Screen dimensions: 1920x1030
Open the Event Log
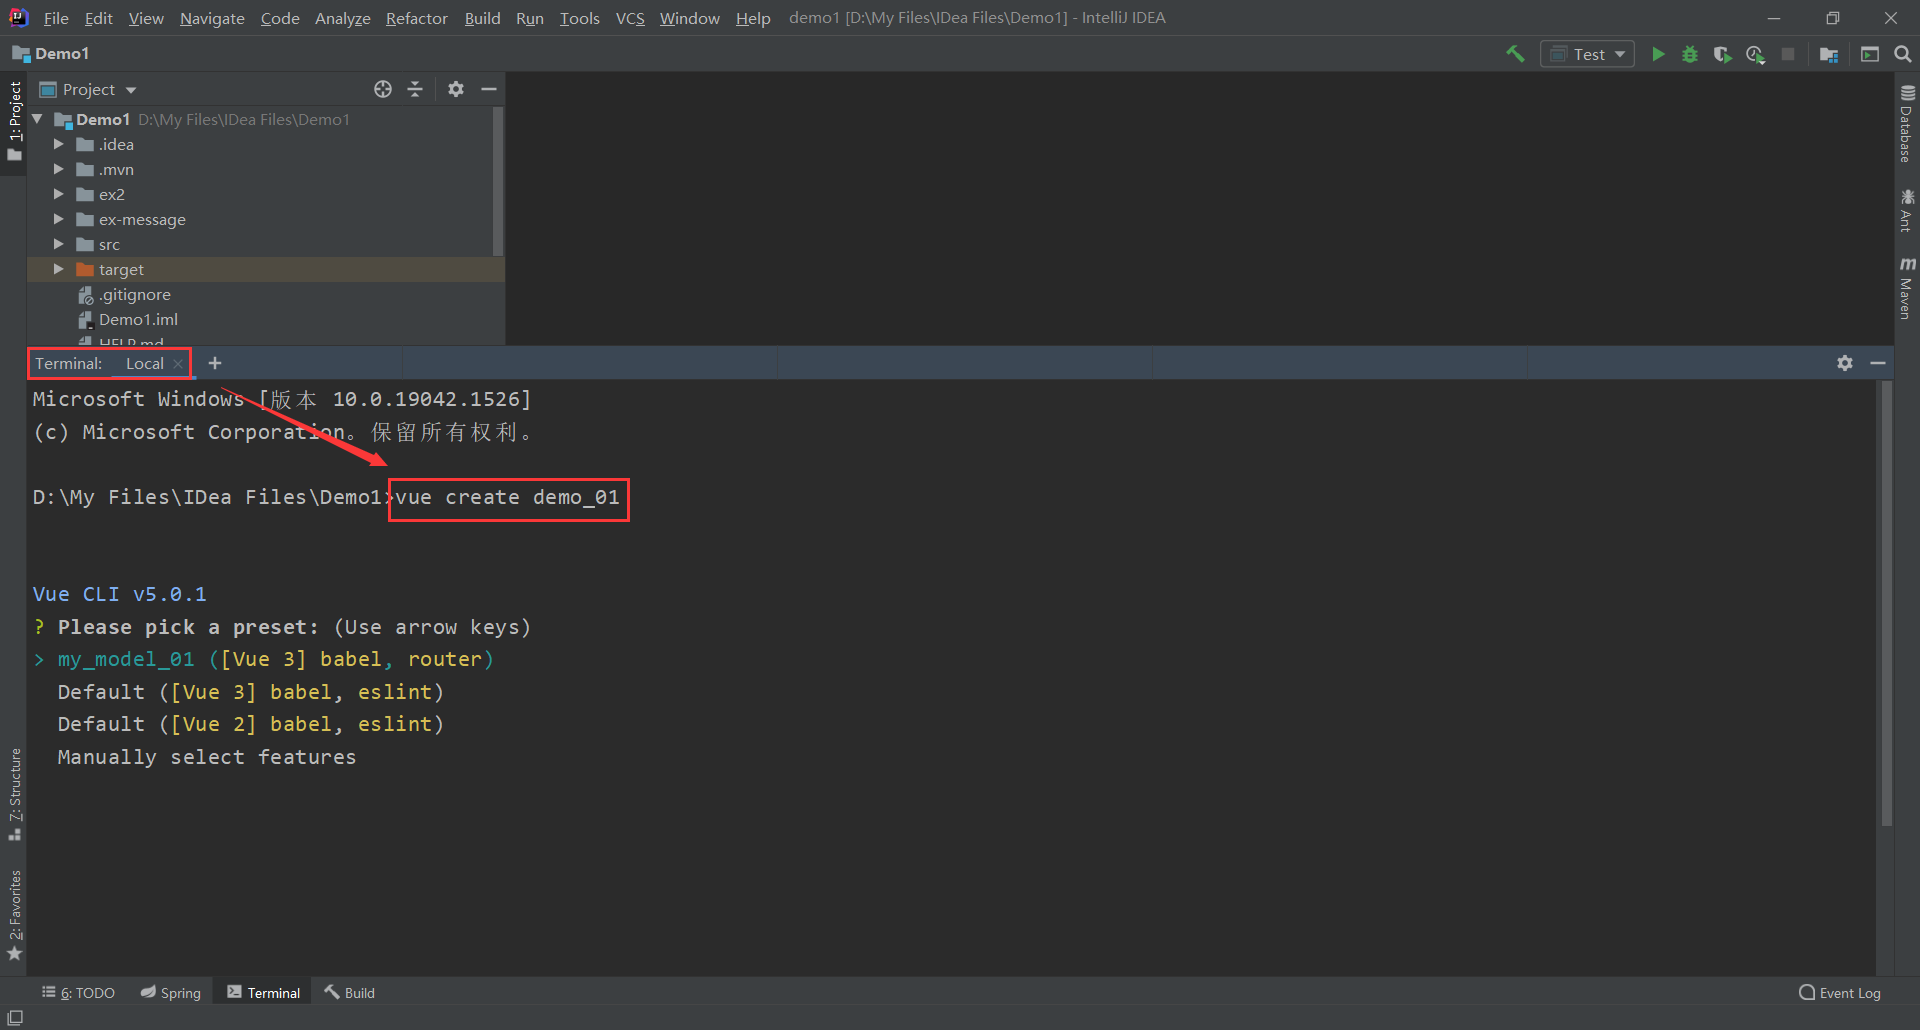click(x=1840, y=993)
